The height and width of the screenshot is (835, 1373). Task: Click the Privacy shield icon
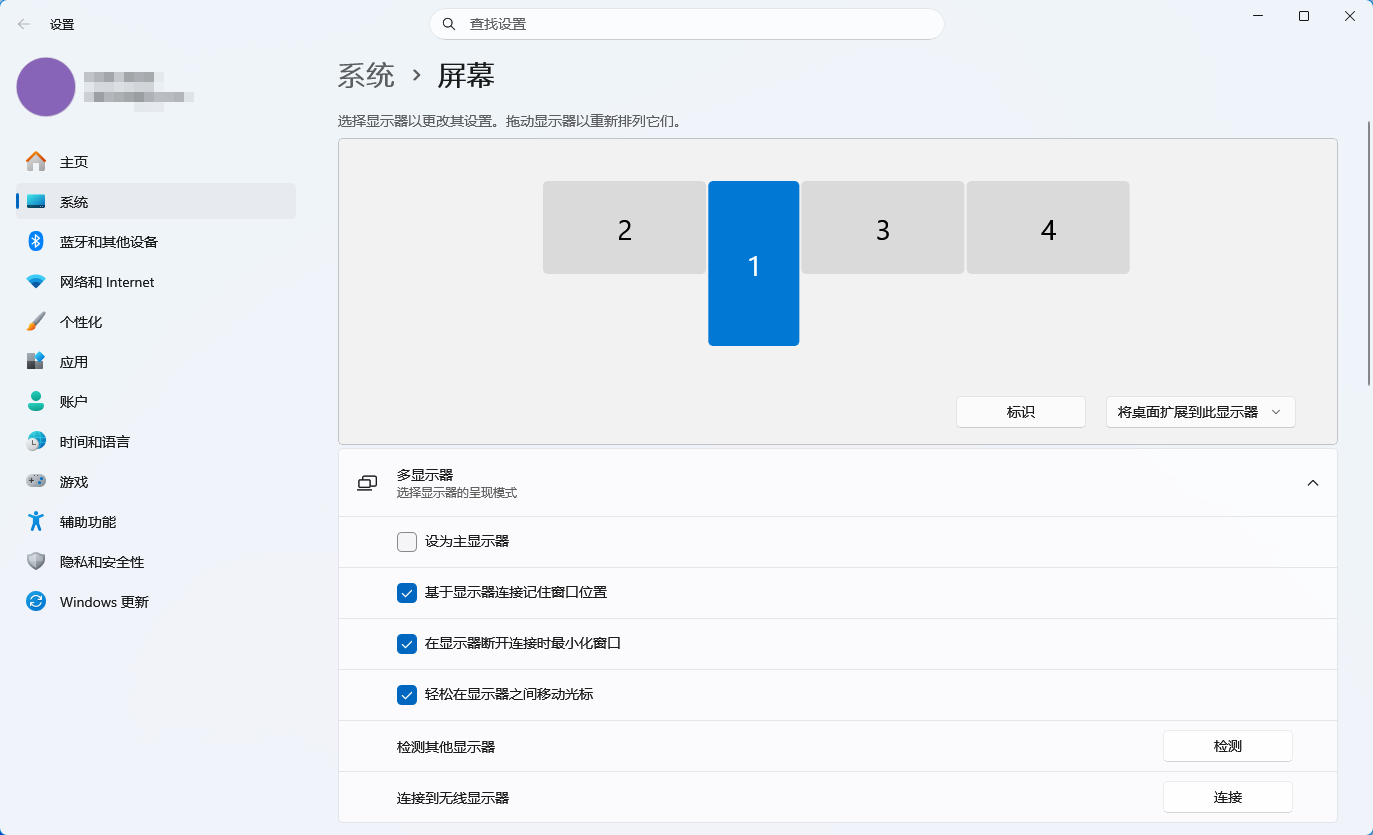coord(36,561)
